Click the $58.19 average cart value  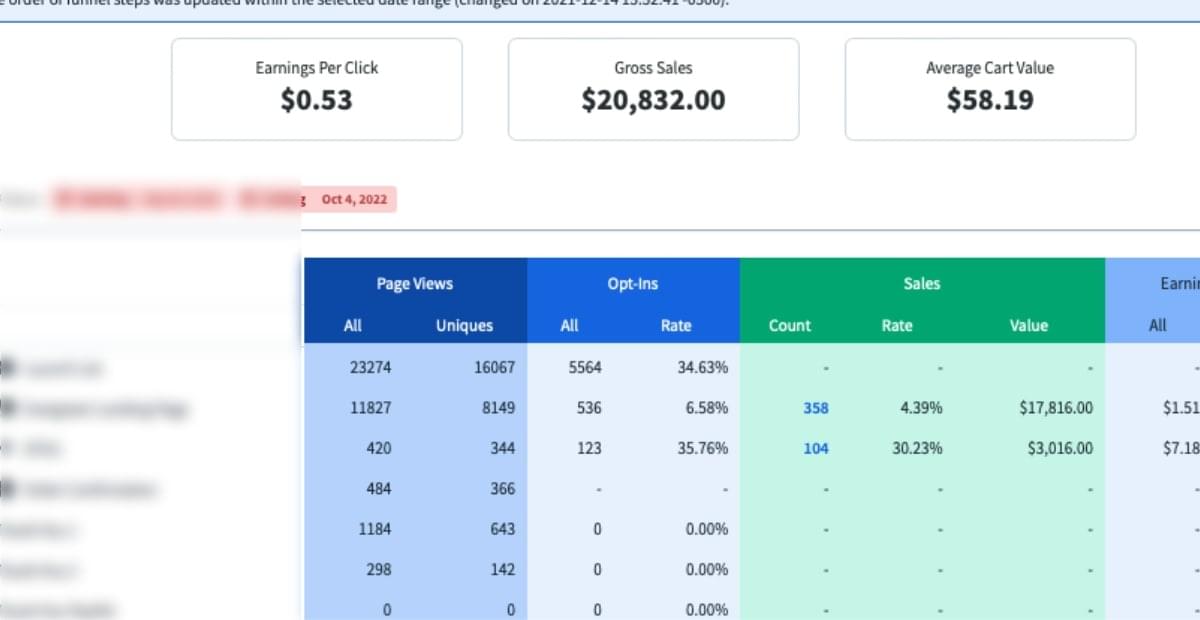990,100
